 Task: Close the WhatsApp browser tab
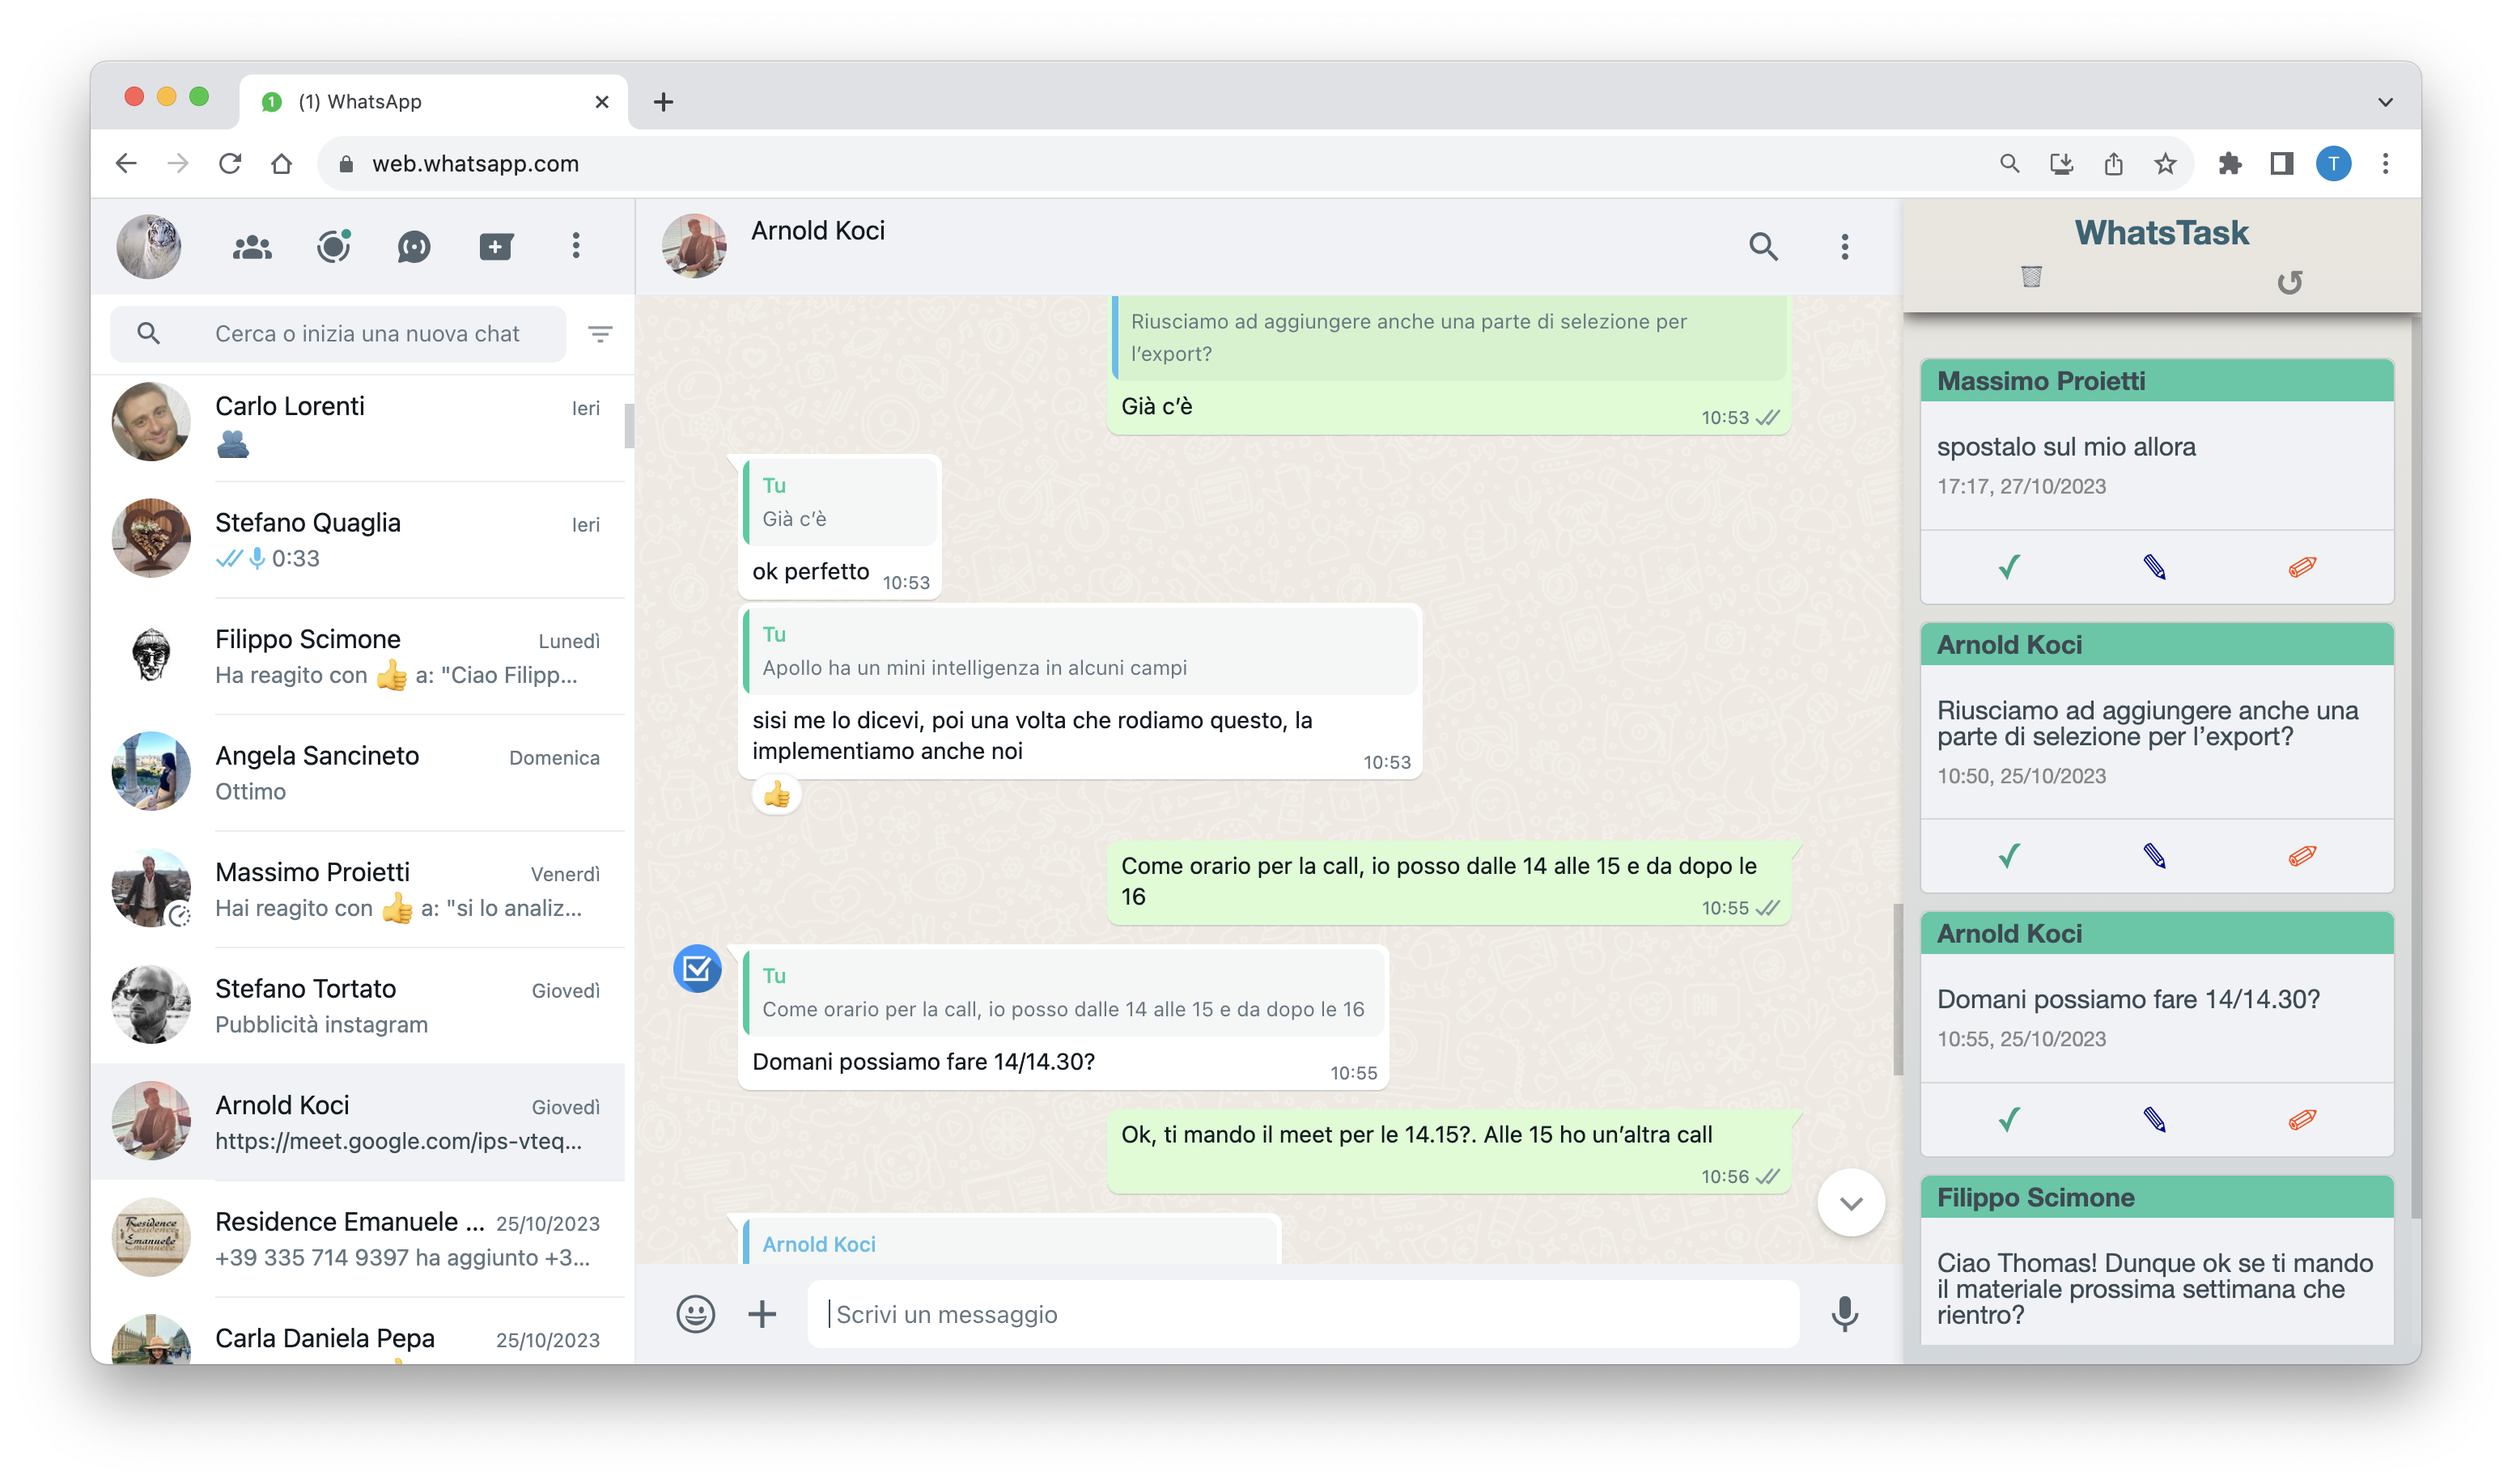[601, 102]
